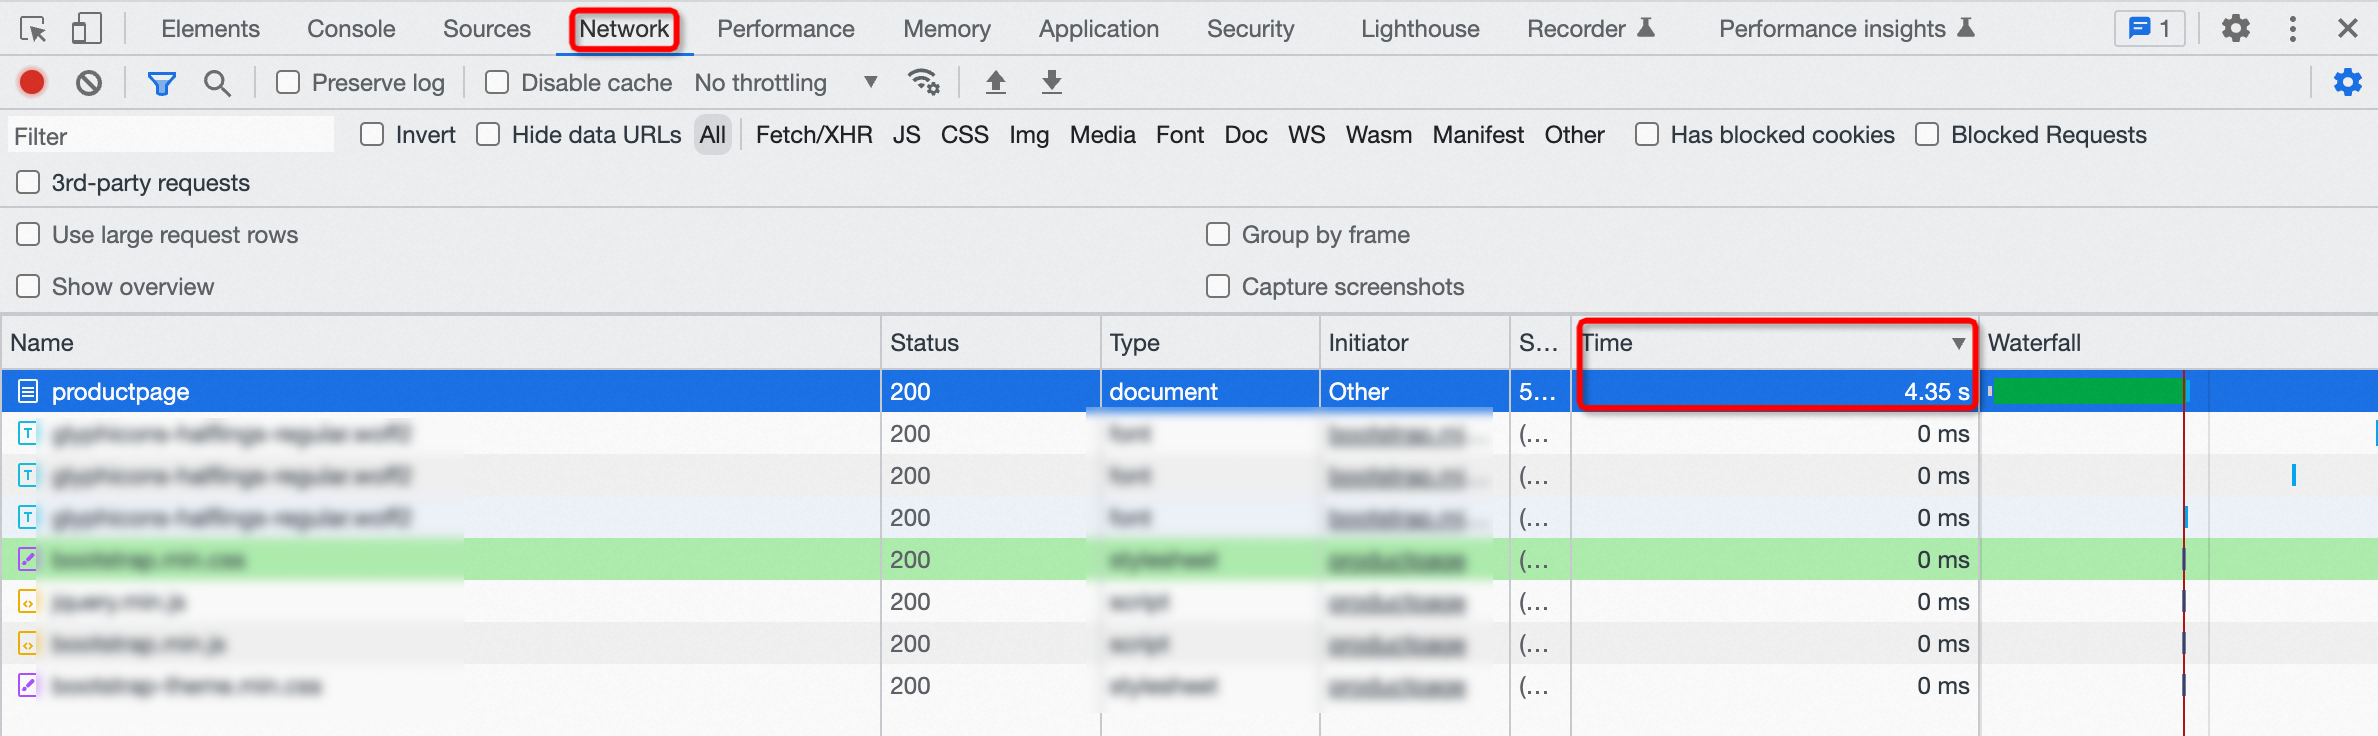
Task: Clear the network log
Action: tap(89, 82)
